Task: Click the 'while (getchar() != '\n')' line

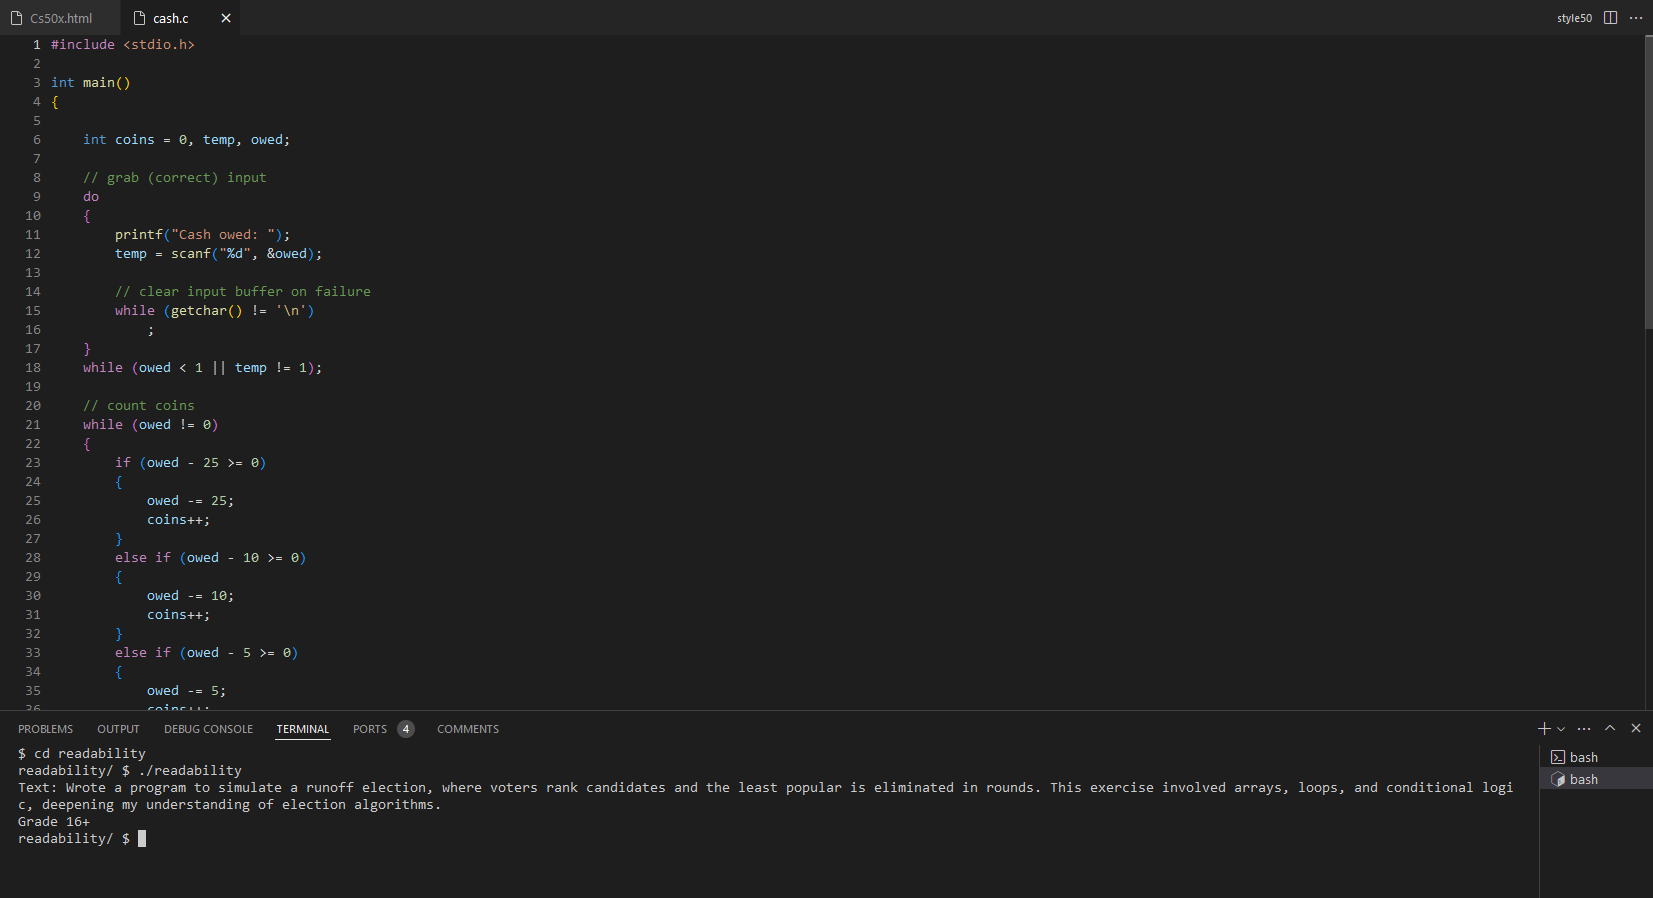Action: pos(214,311)
